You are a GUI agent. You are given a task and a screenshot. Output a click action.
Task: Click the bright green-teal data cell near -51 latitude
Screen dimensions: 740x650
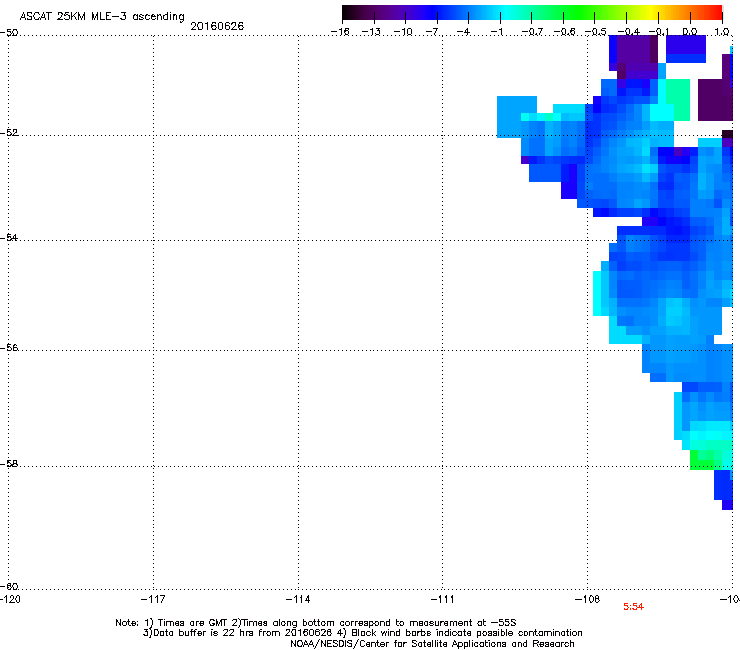click(x=678, y=100)
